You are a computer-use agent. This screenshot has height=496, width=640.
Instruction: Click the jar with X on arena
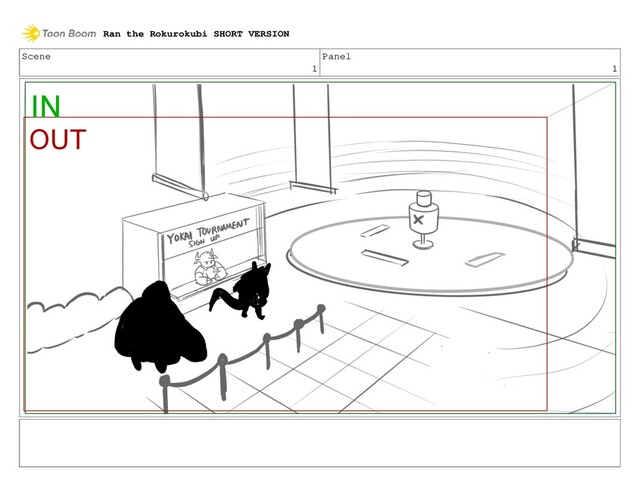pos(423,219)
